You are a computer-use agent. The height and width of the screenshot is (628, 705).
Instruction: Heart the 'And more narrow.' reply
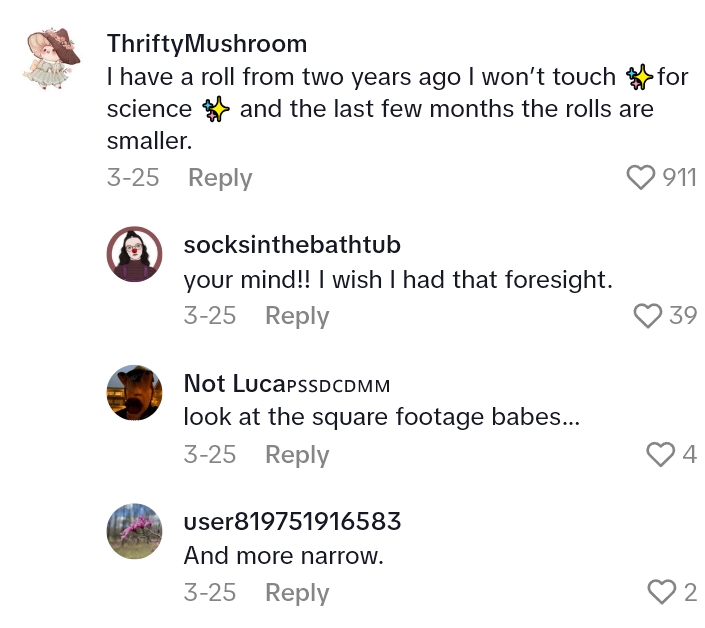[x=660, y=593]
